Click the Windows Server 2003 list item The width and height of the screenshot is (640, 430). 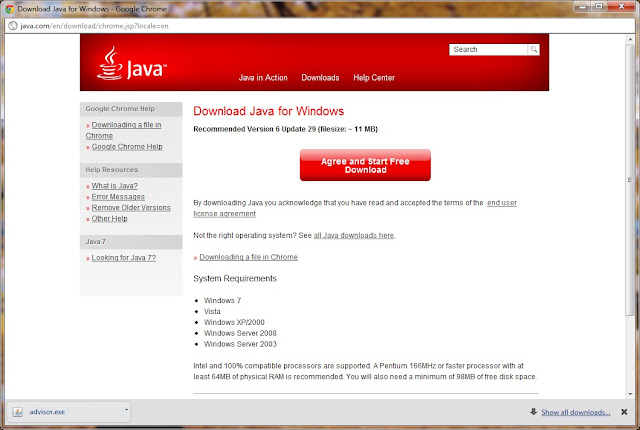(240, 344)
